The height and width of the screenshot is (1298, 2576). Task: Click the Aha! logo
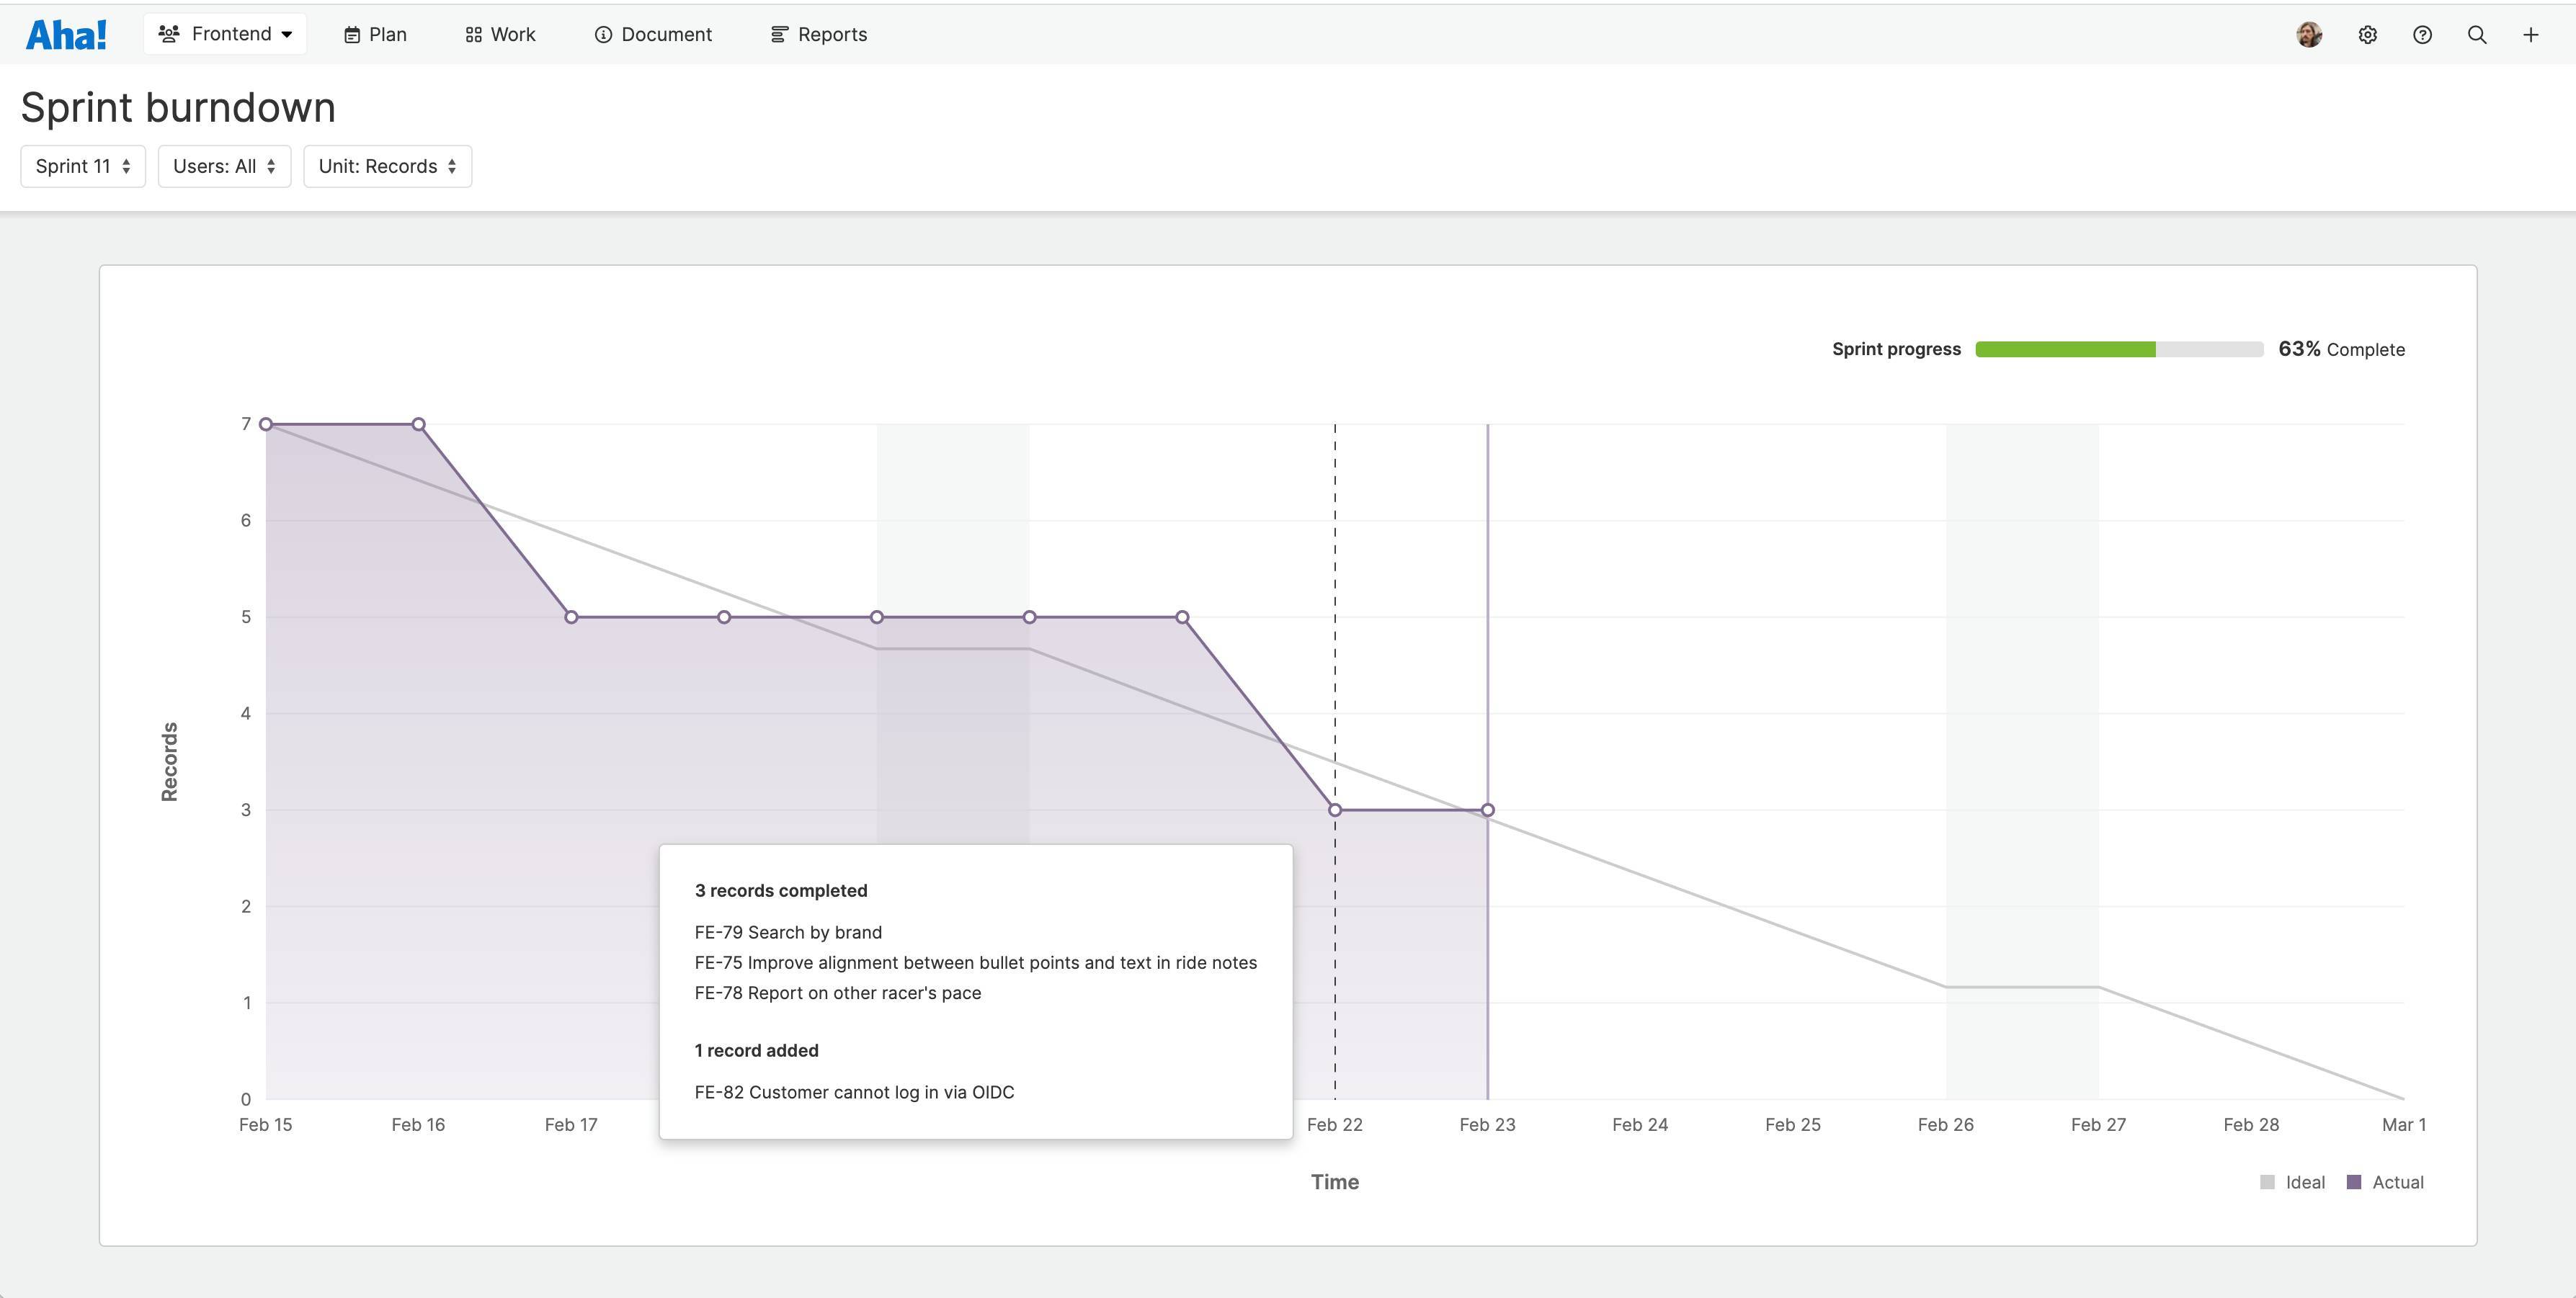66,33
